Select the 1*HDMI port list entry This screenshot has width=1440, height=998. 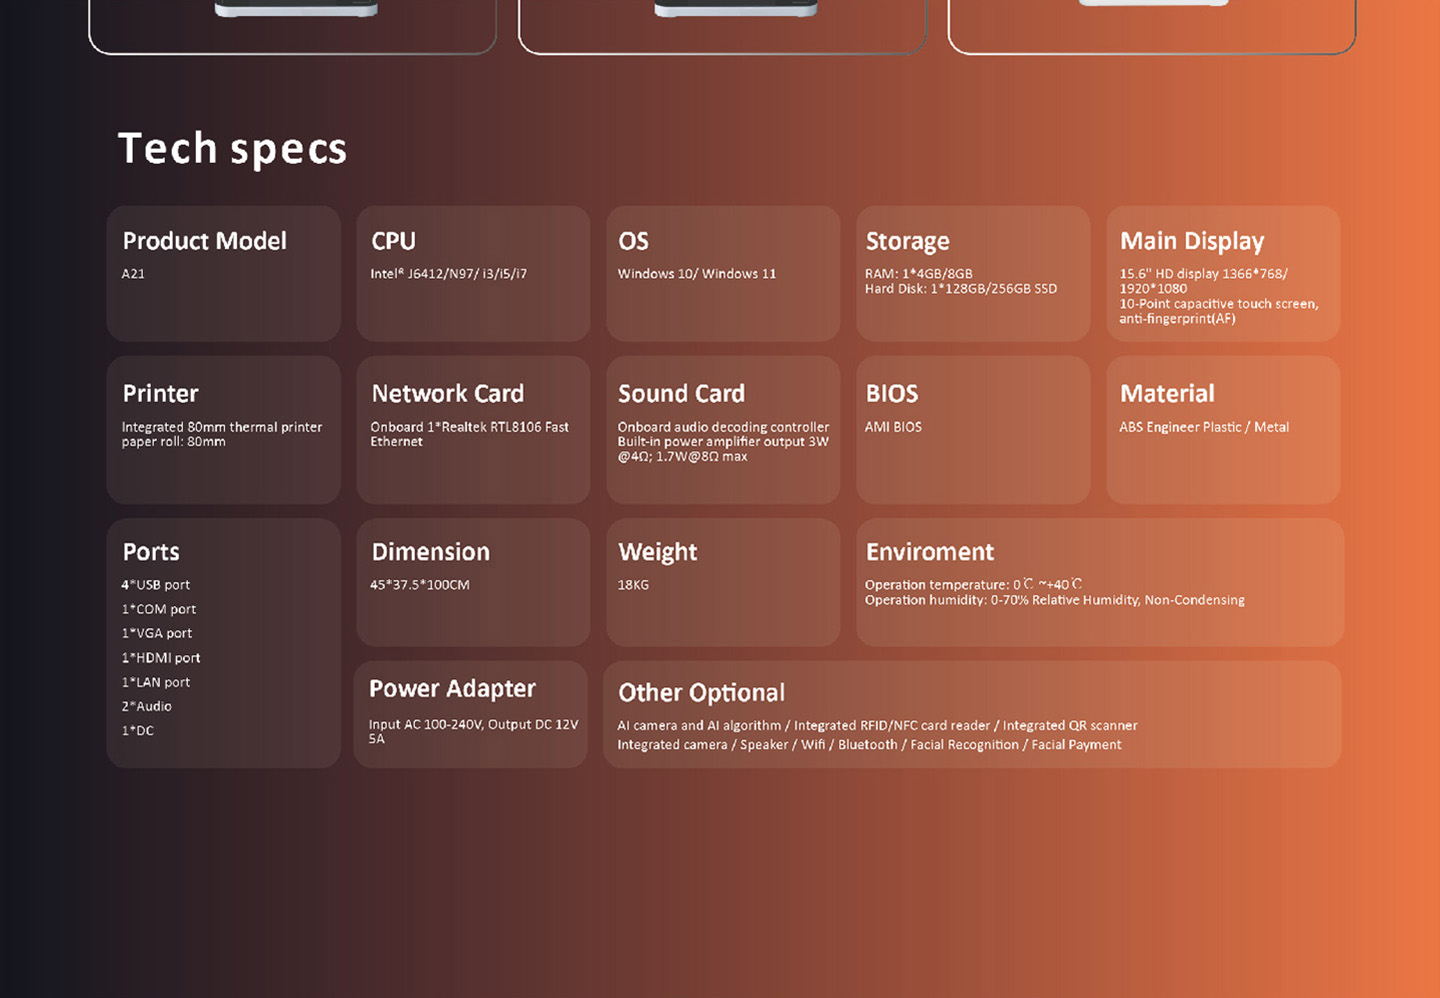[x=161, y=658]
